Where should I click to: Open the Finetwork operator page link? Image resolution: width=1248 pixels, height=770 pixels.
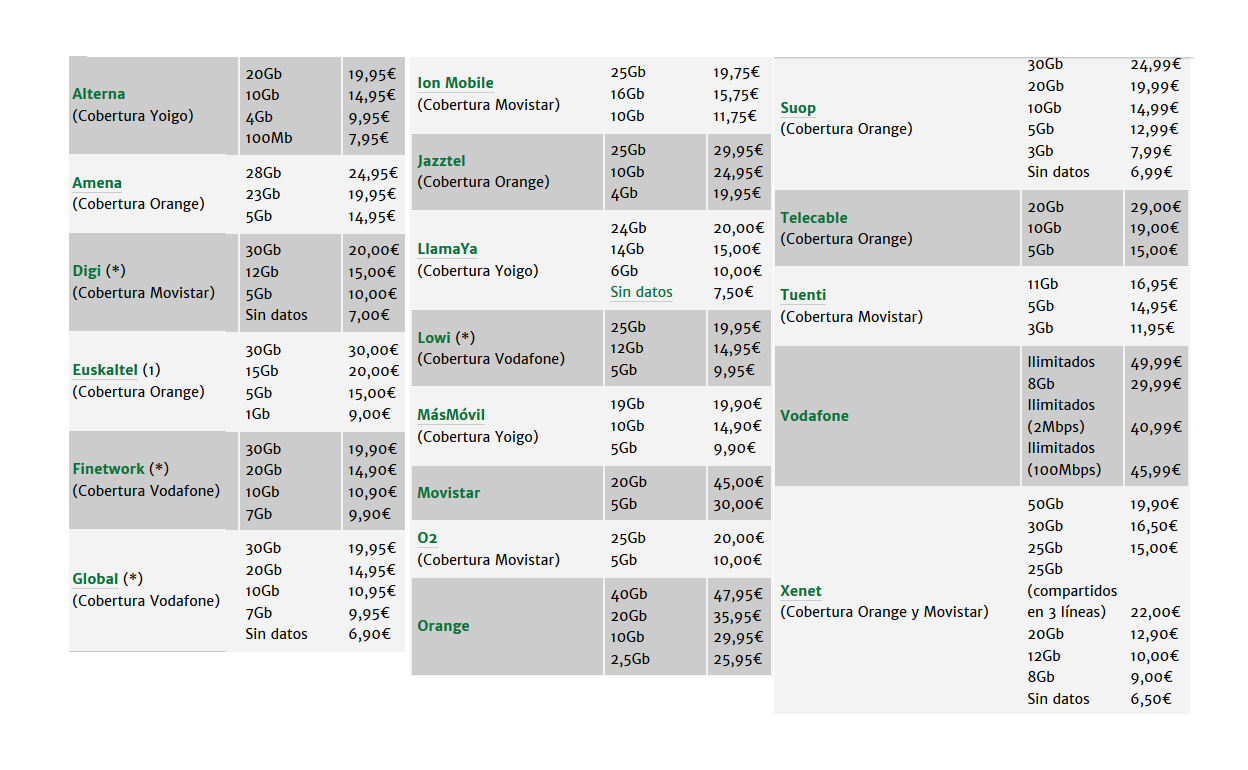click(108, 469)
